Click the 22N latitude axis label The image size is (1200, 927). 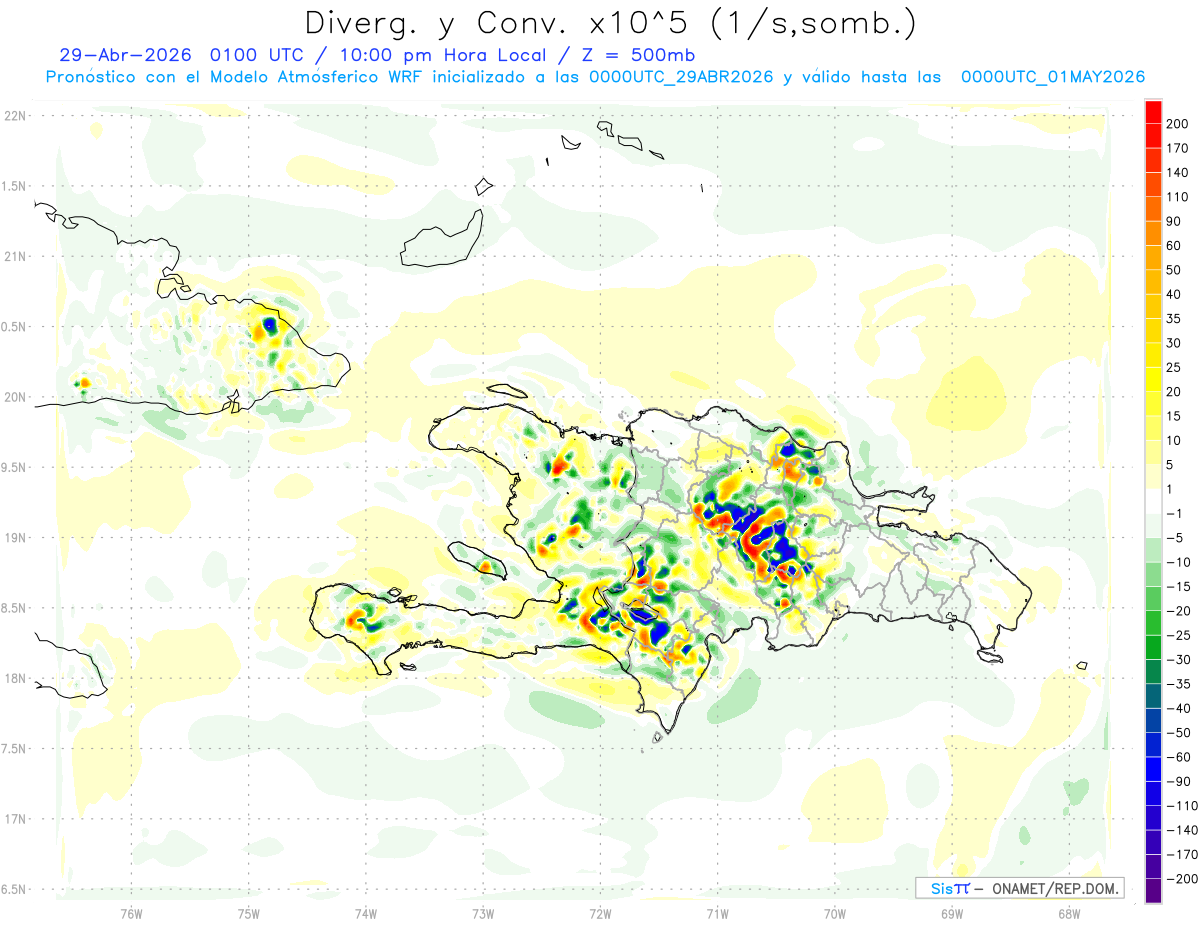[14, 116]
